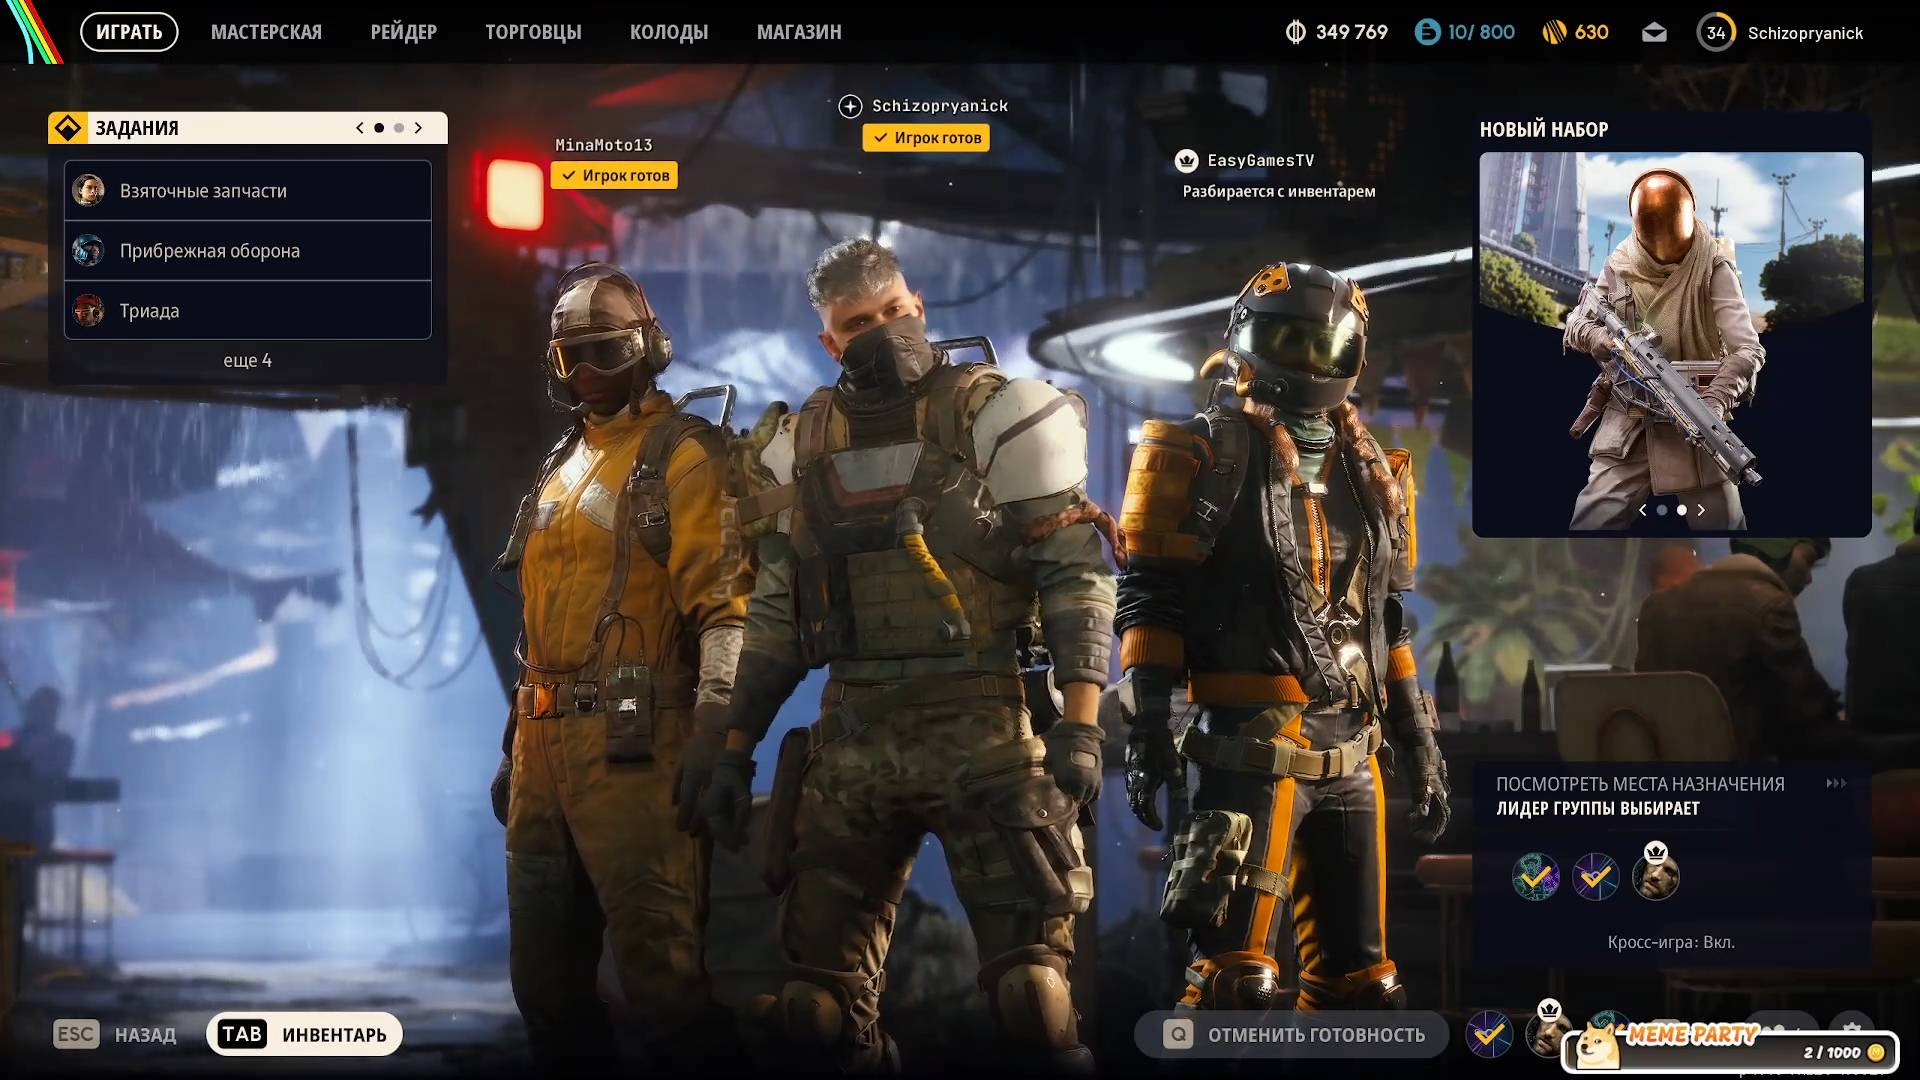Viewport: 1920px width, 1080px height.
Task: Click the 630 credits balance
Action: coord(1591,32)
